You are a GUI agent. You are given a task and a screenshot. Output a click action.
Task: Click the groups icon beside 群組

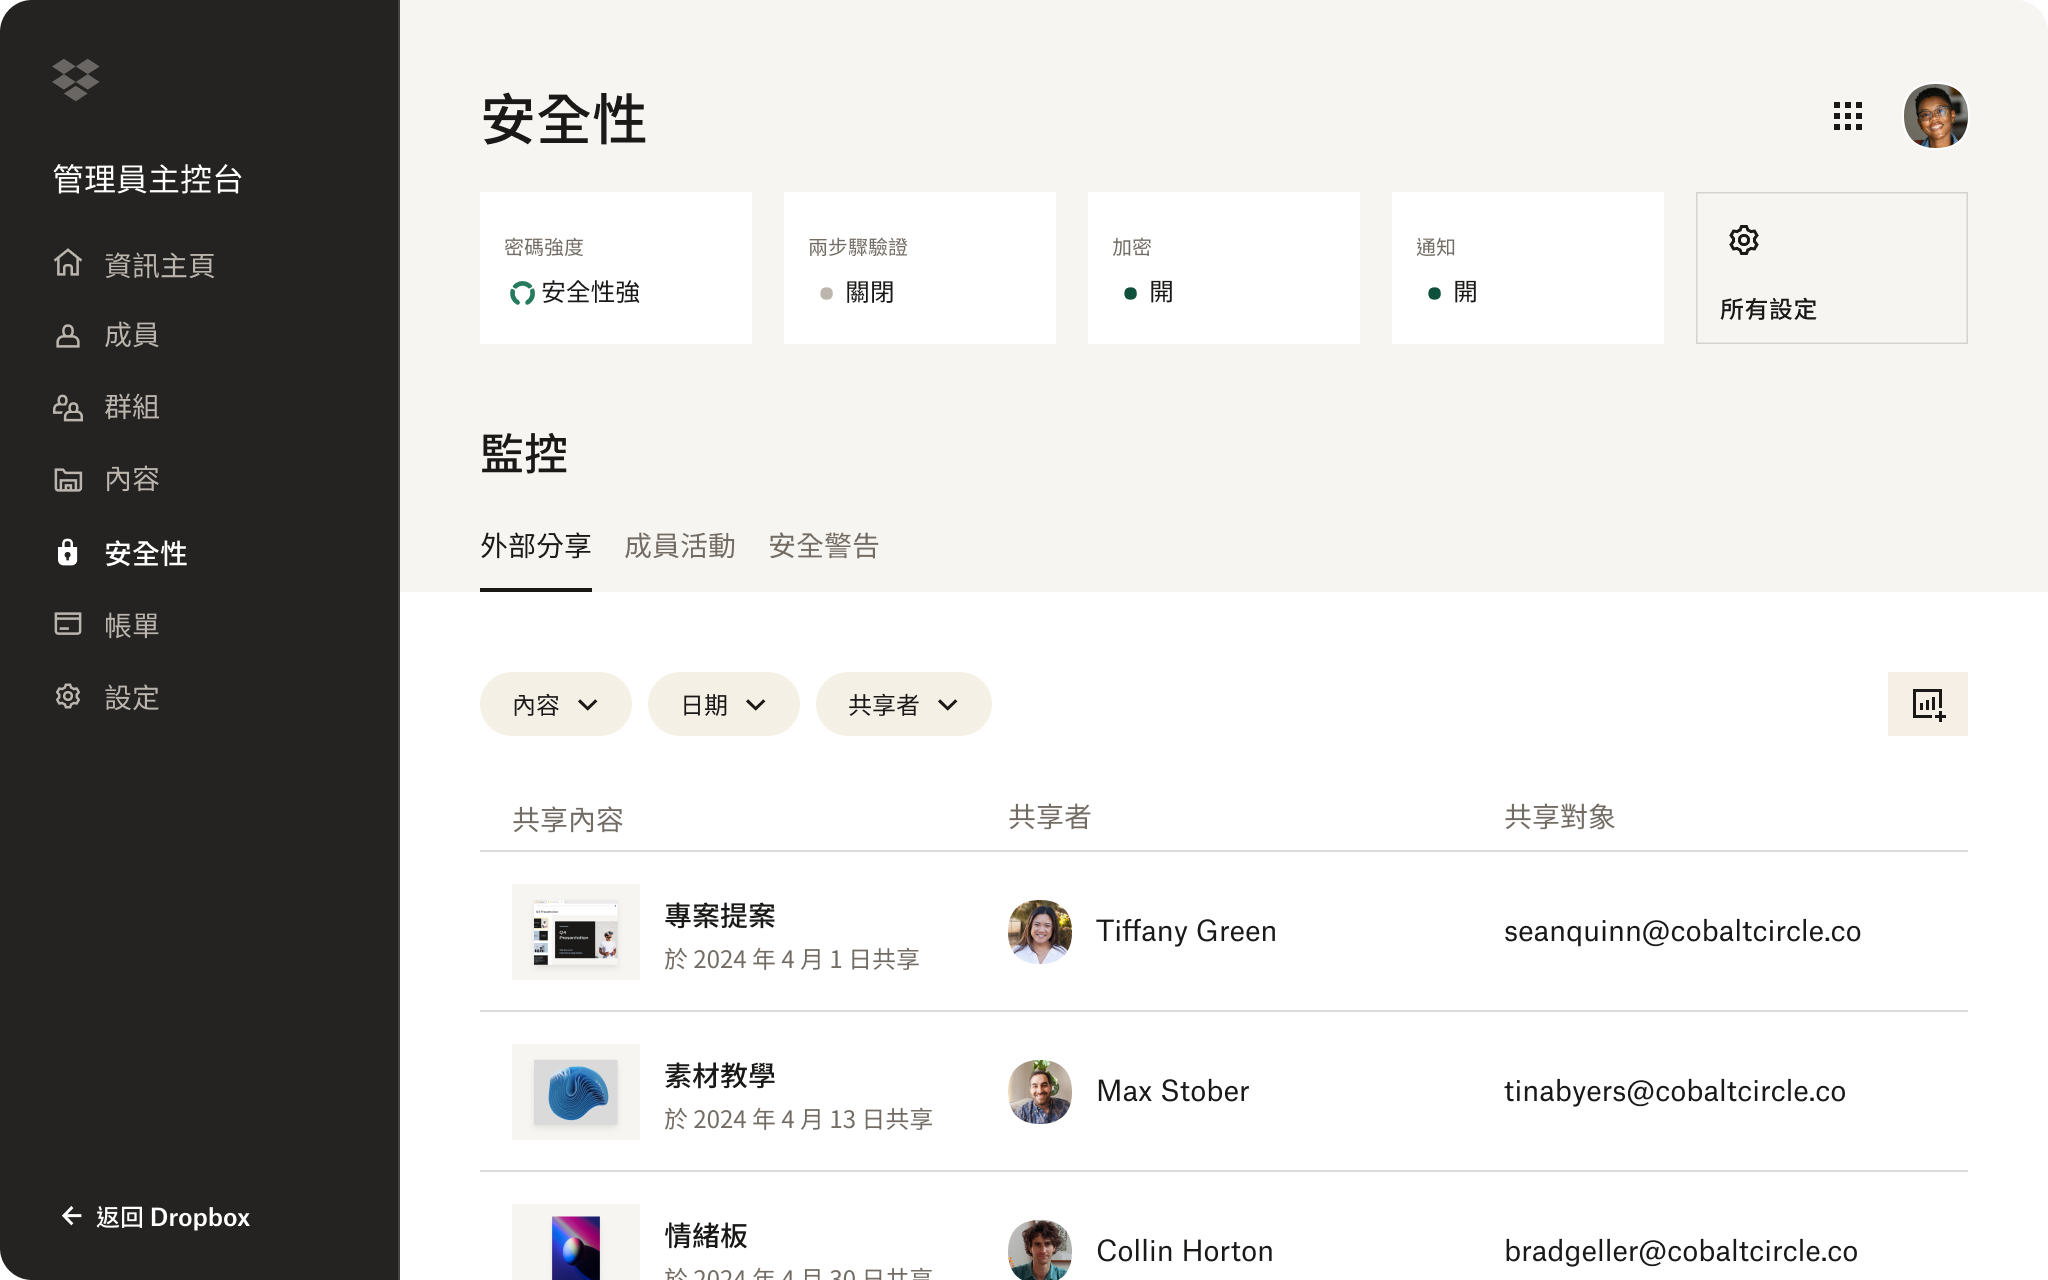[x=68, y=408]
